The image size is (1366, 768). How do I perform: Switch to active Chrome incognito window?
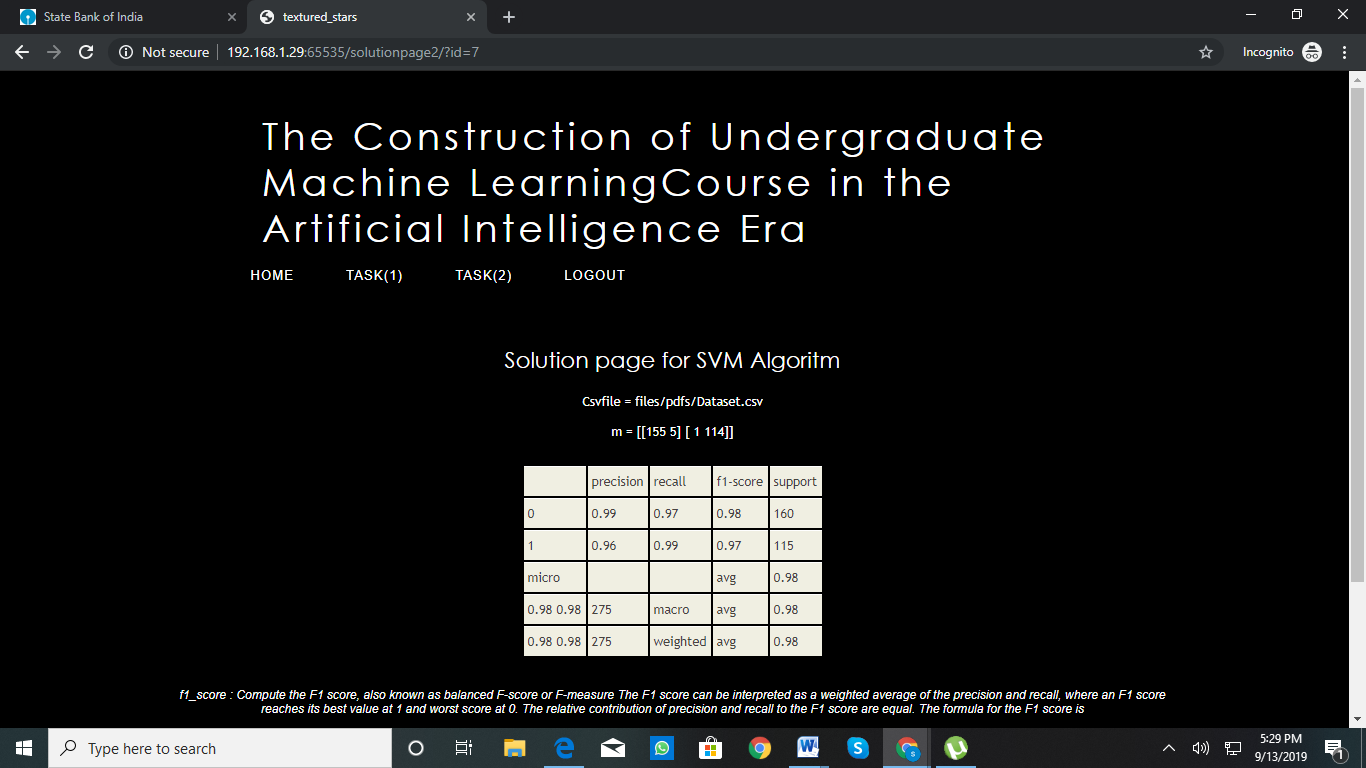click(907, 748)
